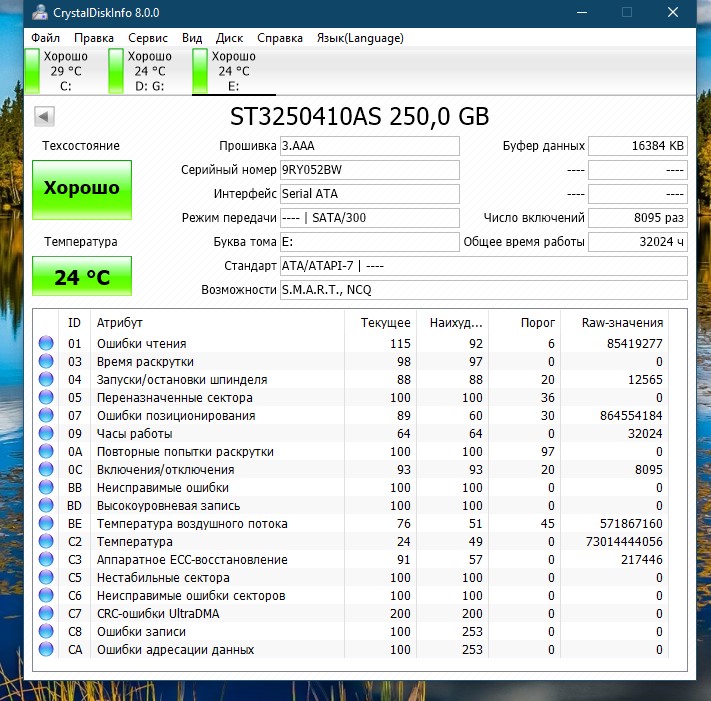This screenshot has height=701, width=711.
Task: Click status circle for Температура воздушного потока
Action: 46,523
